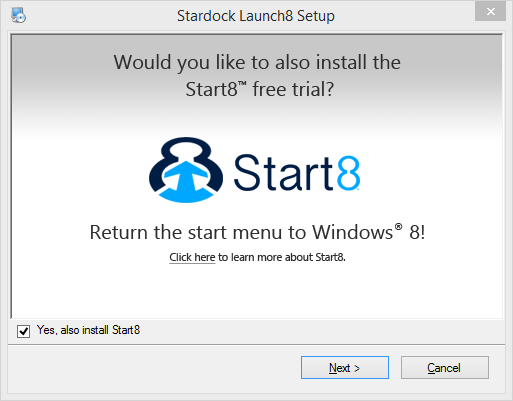The width and height of the screenshot is (513, 401).
Task: Click blank white area below learn more link
Action: 257,292
